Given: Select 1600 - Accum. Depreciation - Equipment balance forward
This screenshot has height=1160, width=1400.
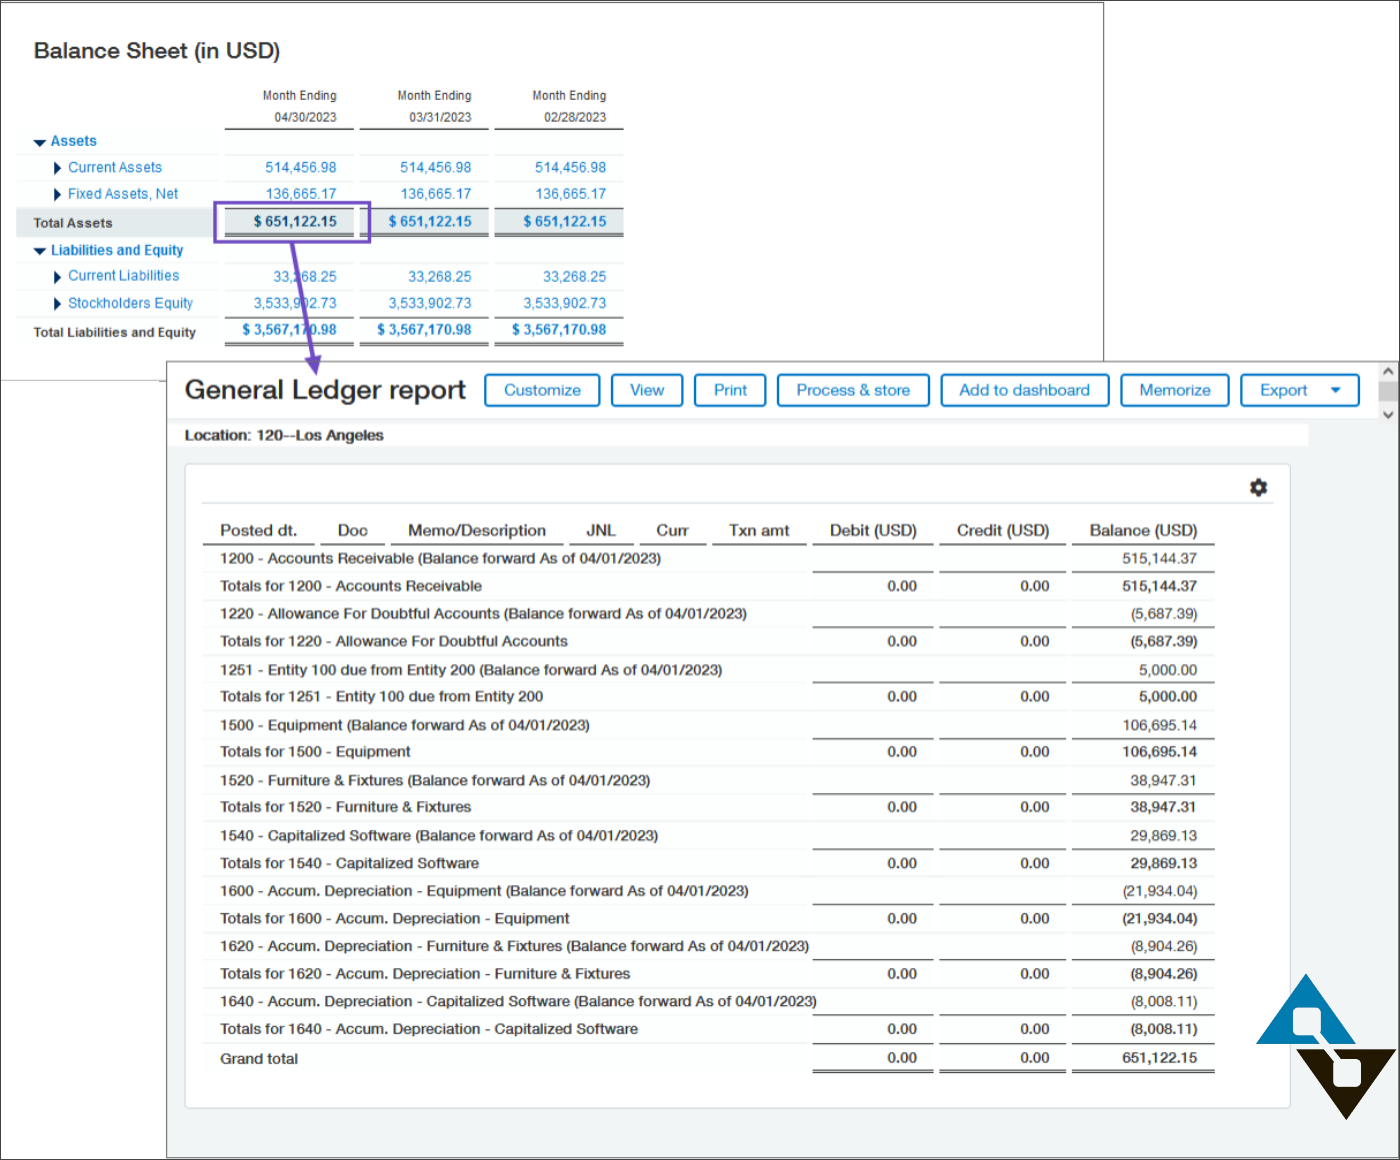Looking at the screenshot, I should click(x=709, y=890).
